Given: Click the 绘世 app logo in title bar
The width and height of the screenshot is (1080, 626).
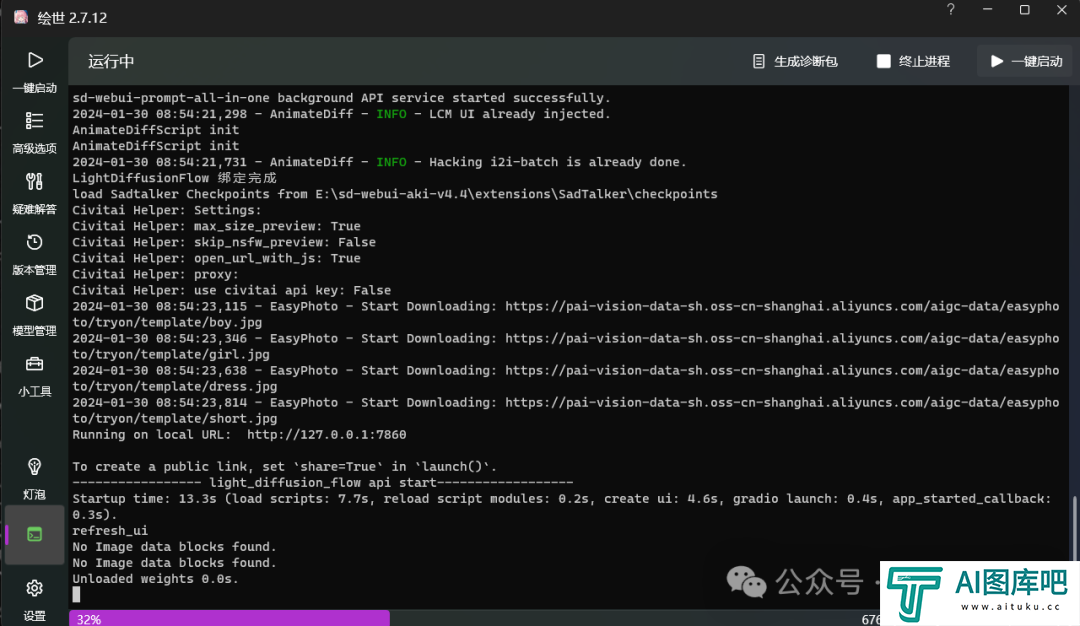Looking at the screenshot, I should 21,17.
